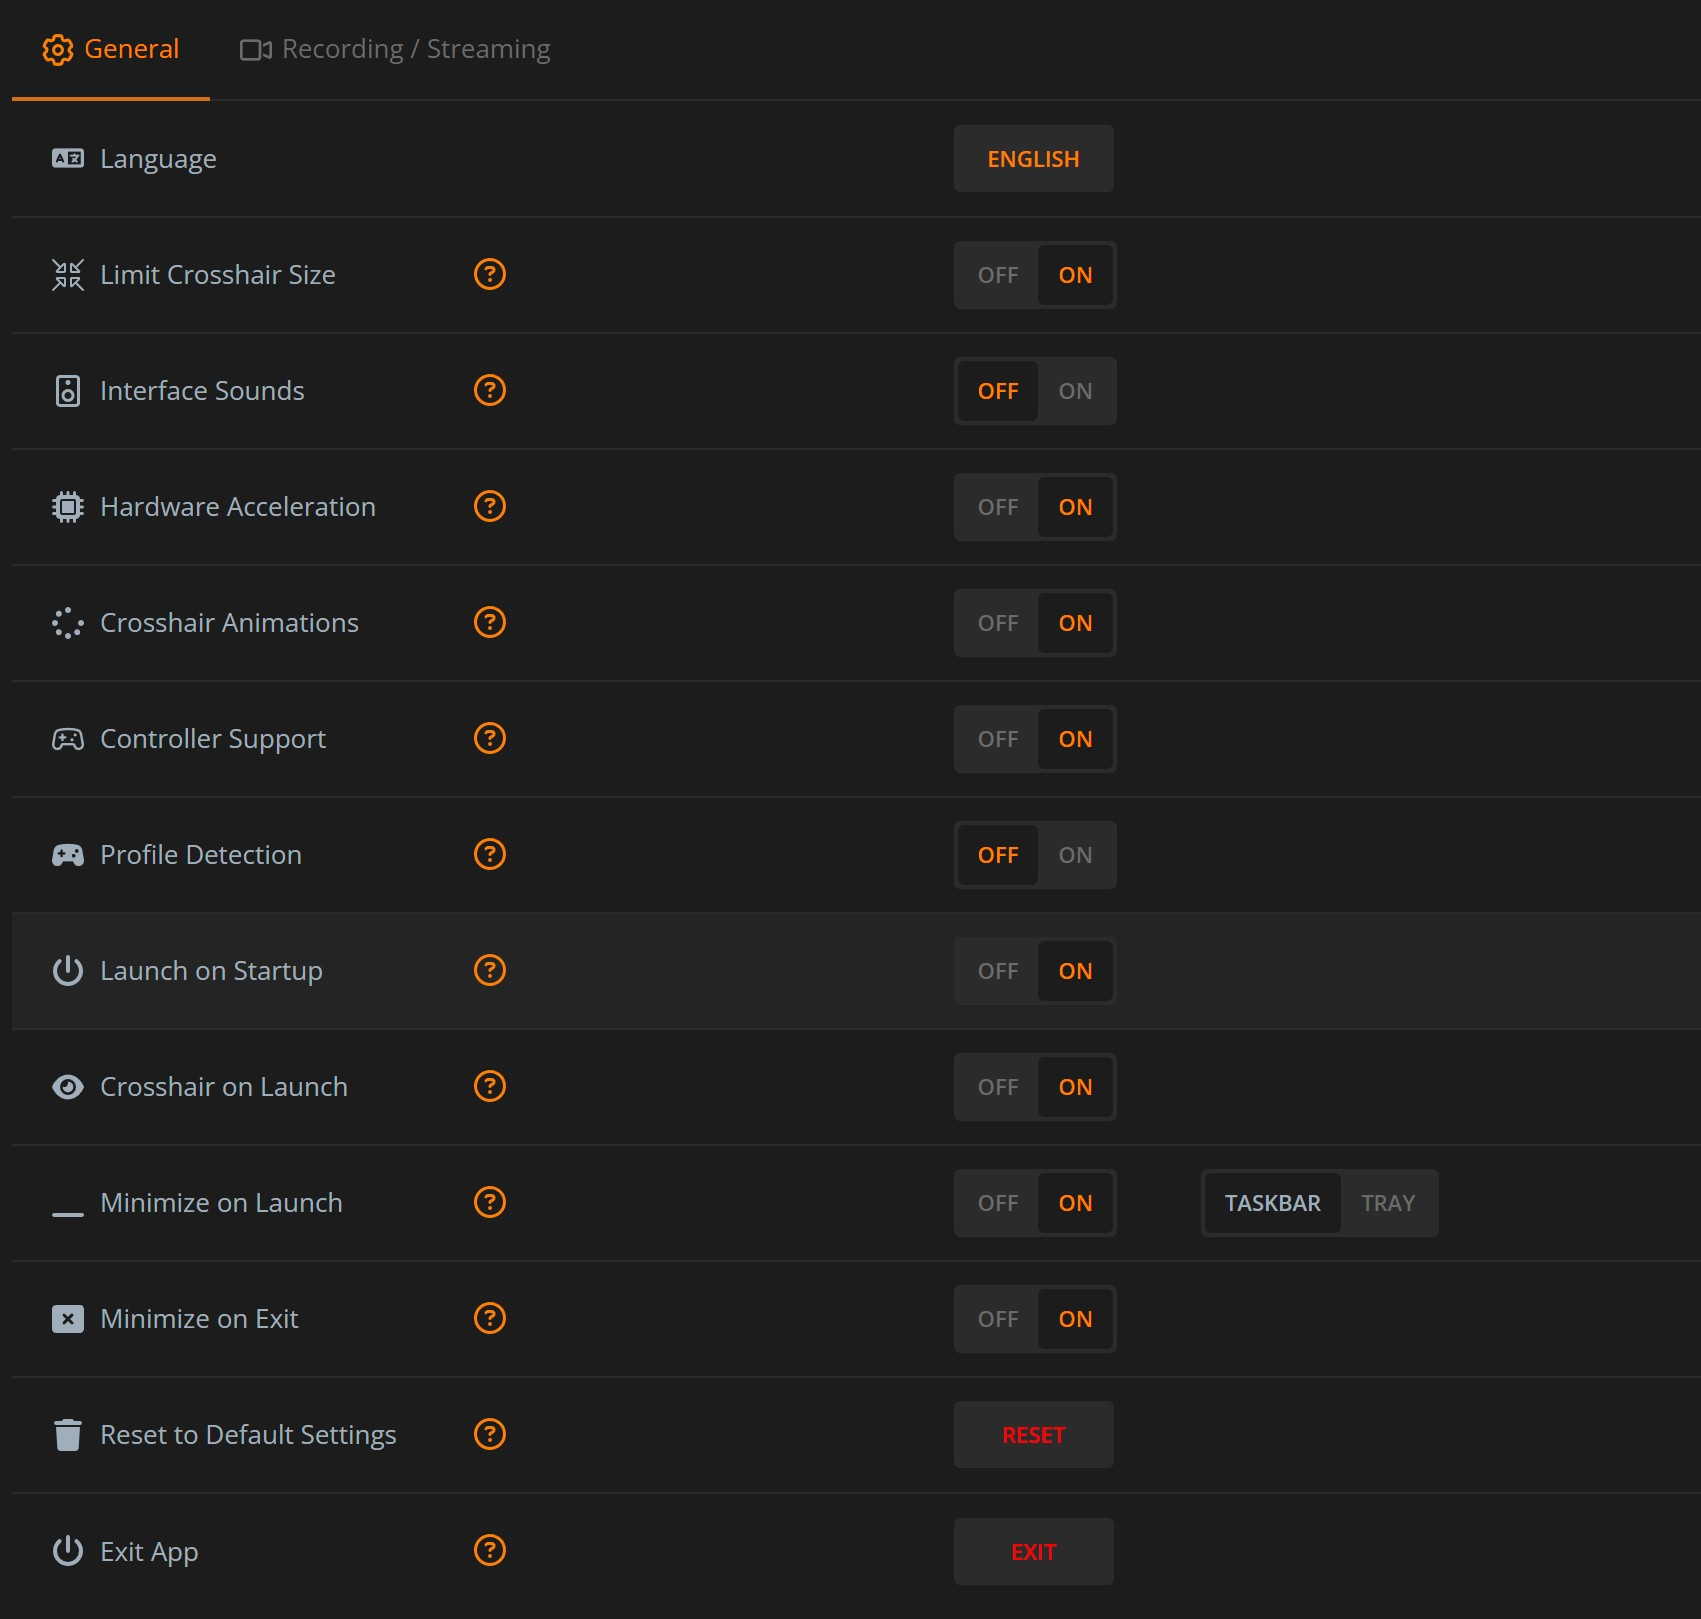Turn Crosshair on Launch OFF
Screen dimensions: 1701x1619
[998, 1087]
